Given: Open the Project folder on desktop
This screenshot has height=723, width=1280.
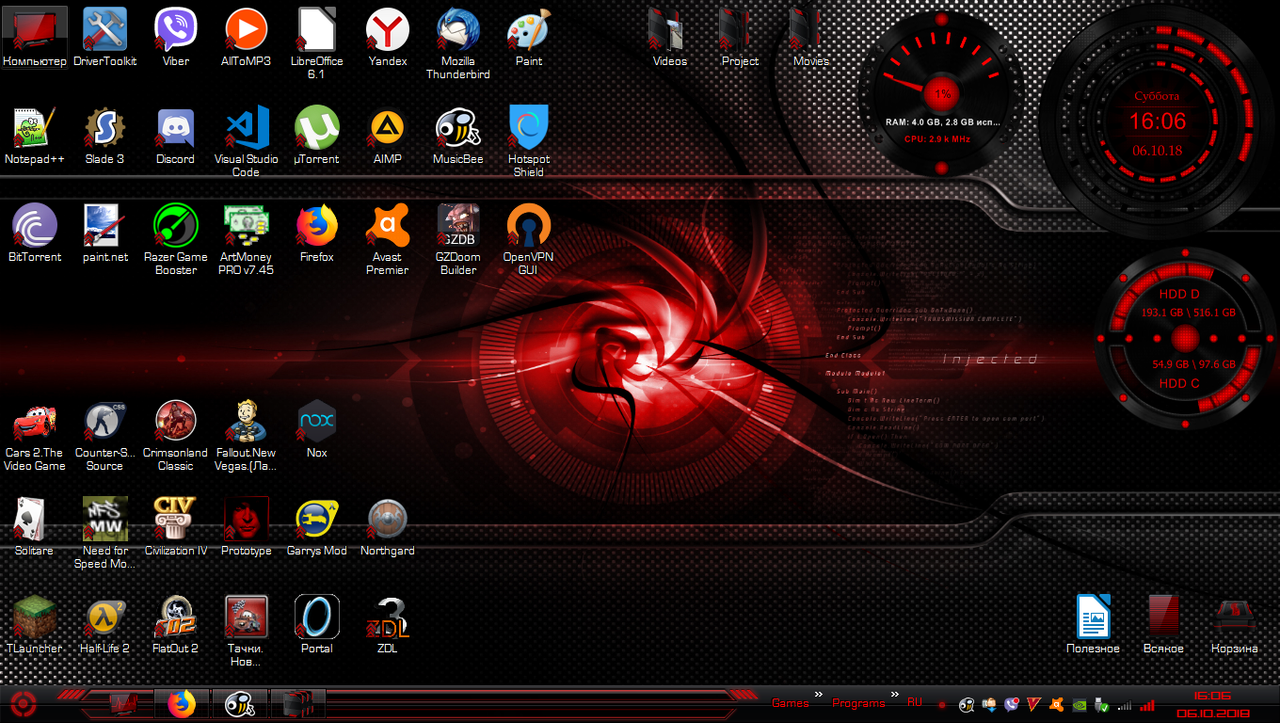Looking at the screenshot, I should click(740, 38).
